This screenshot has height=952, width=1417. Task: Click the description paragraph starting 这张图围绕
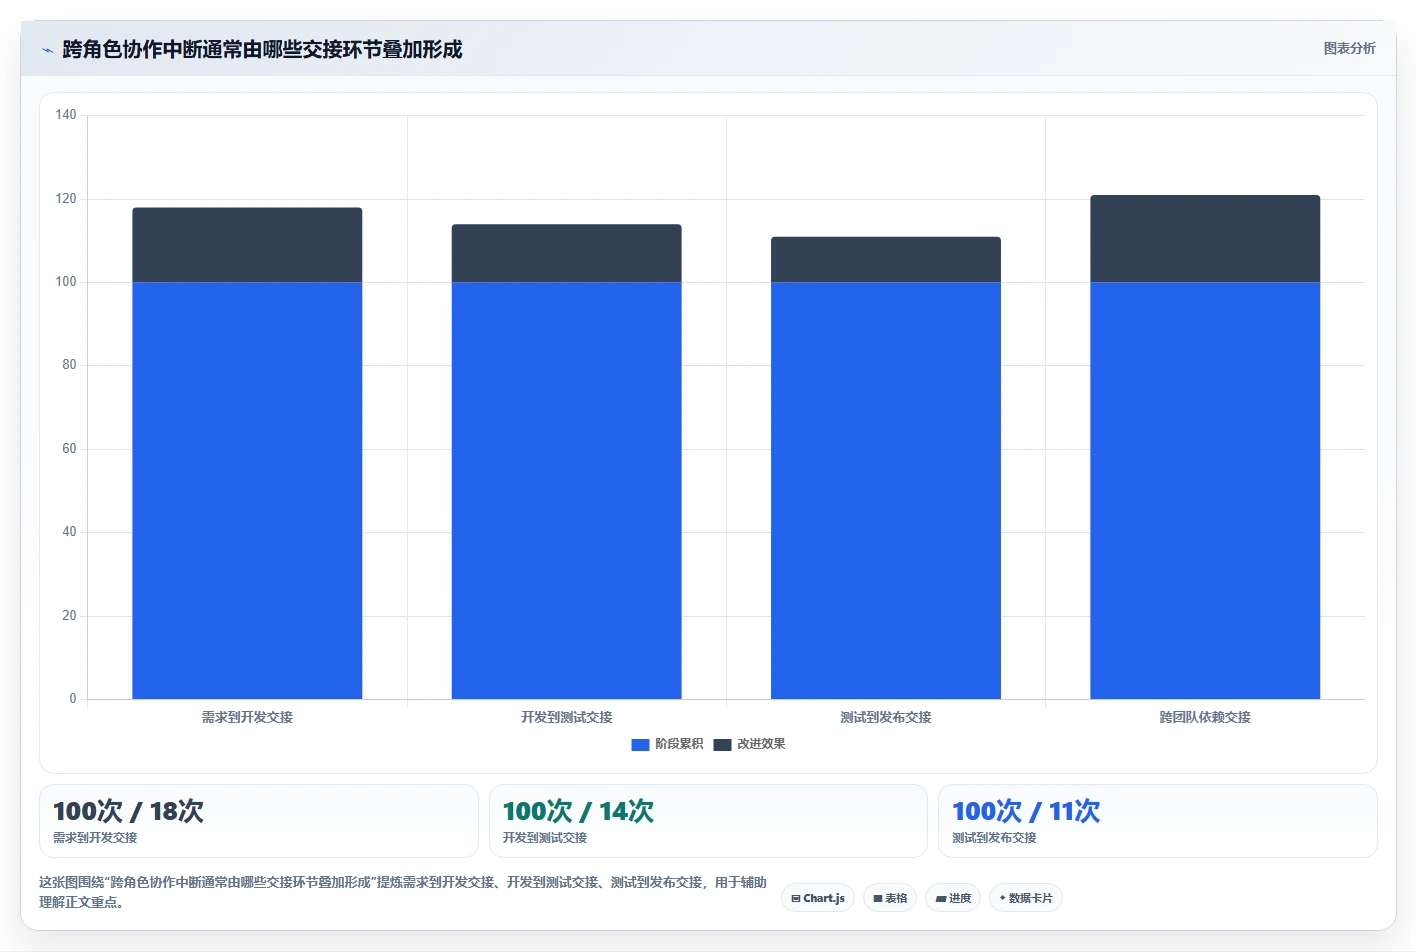click(403, 892)
